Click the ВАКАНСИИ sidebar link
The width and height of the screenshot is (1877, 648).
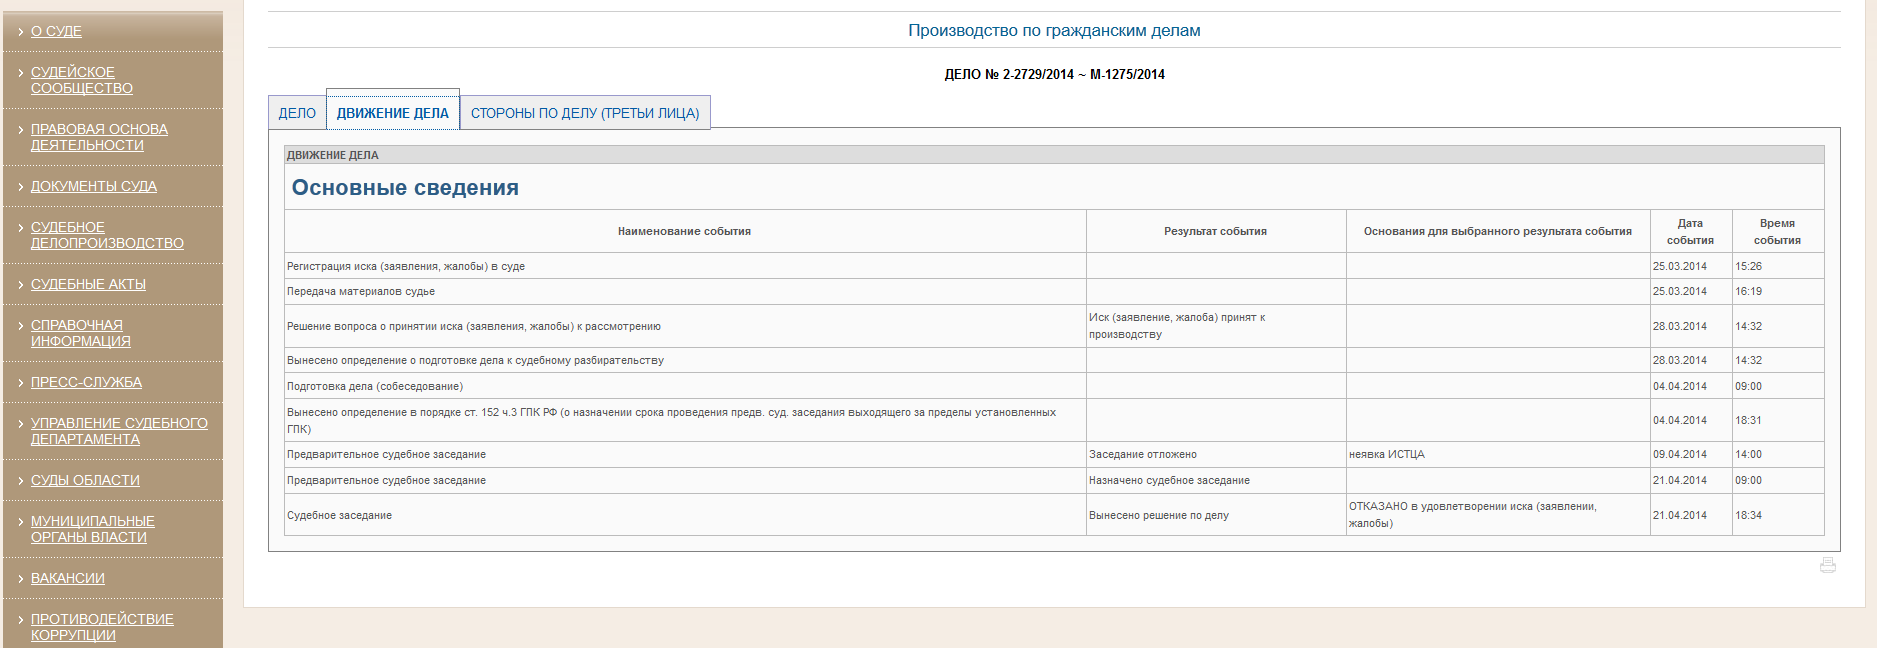67,578
